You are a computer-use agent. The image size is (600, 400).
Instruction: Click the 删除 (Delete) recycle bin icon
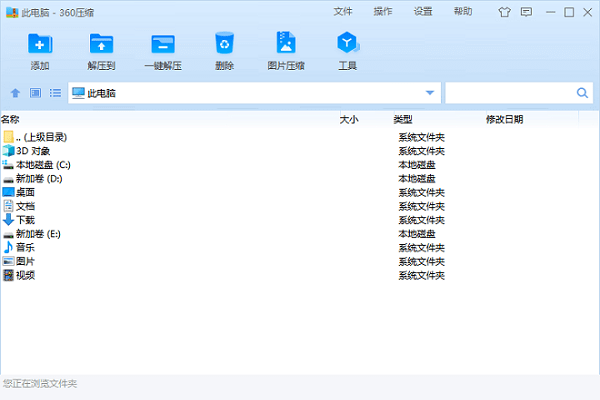[x=224, y=45]
